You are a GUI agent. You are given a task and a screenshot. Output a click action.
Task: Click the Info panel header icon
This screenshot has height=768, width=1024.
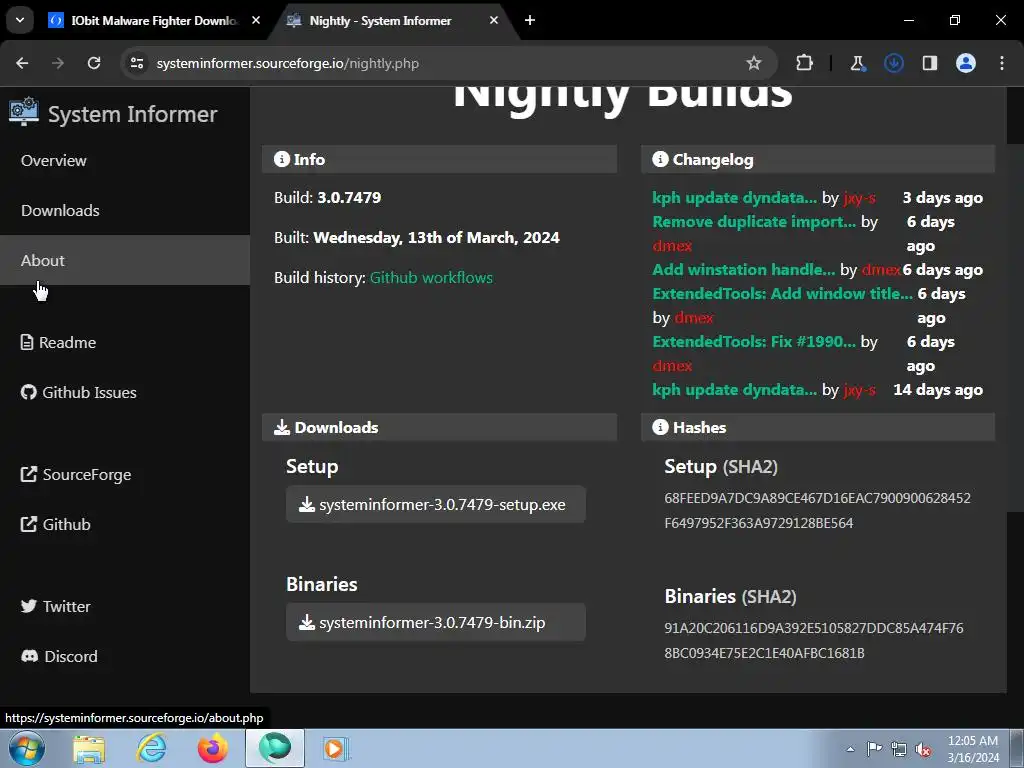(281, 159)
